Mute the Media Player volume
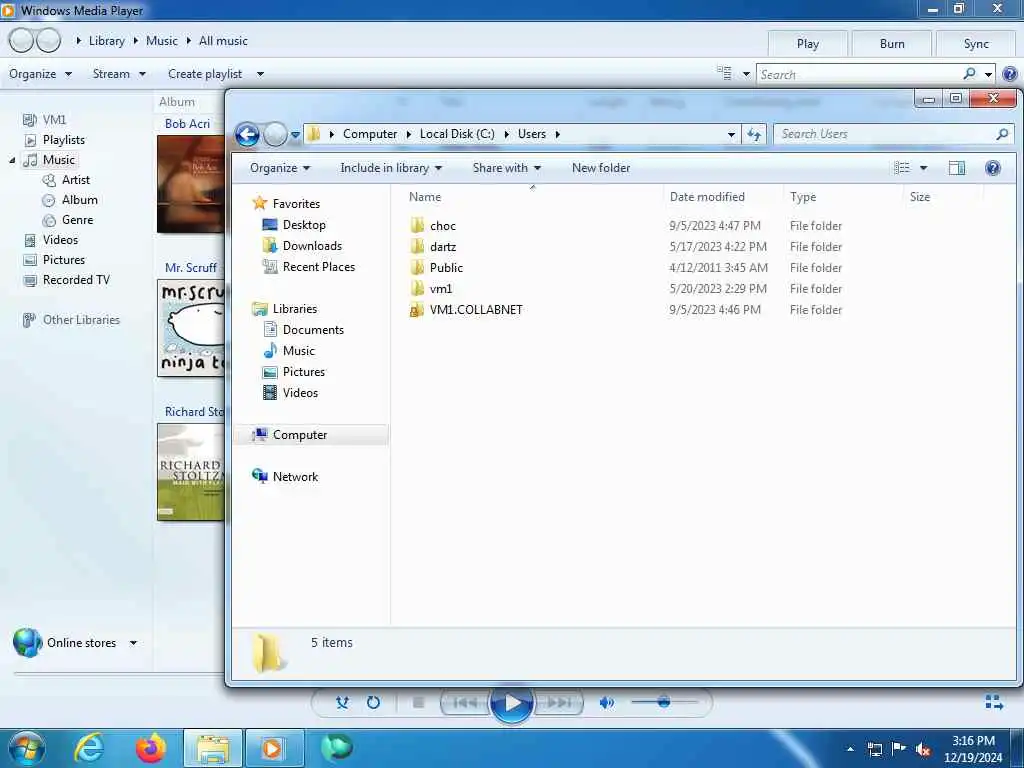Image resolution: width=1024 pixels, height=768 pixels. [606, 703]
